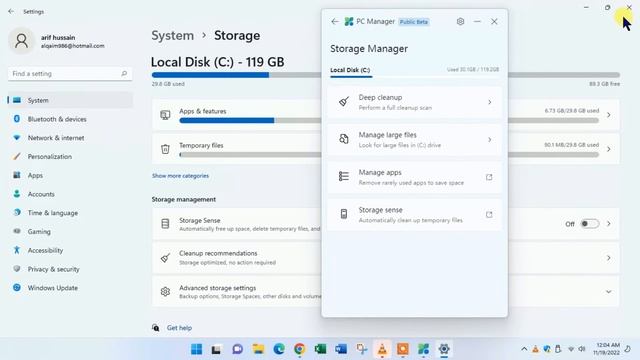The width and height of the screenshot is (640, 360).
Task: Click the user profile avatar
Action: pyautogui.click(x=21, y=41)
